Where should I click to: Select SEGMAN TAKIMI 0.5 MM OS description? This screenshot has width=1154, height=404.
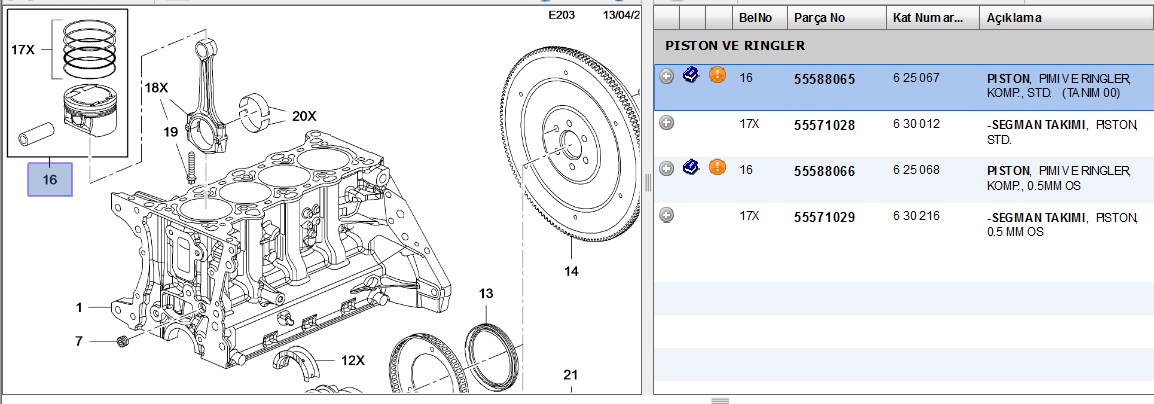click(x=1063, y=224)
